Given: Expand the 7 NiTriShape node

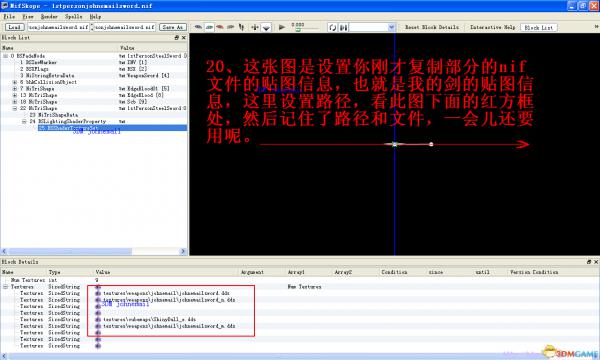Looking at the screenshot, I should [x=15, y=88].
